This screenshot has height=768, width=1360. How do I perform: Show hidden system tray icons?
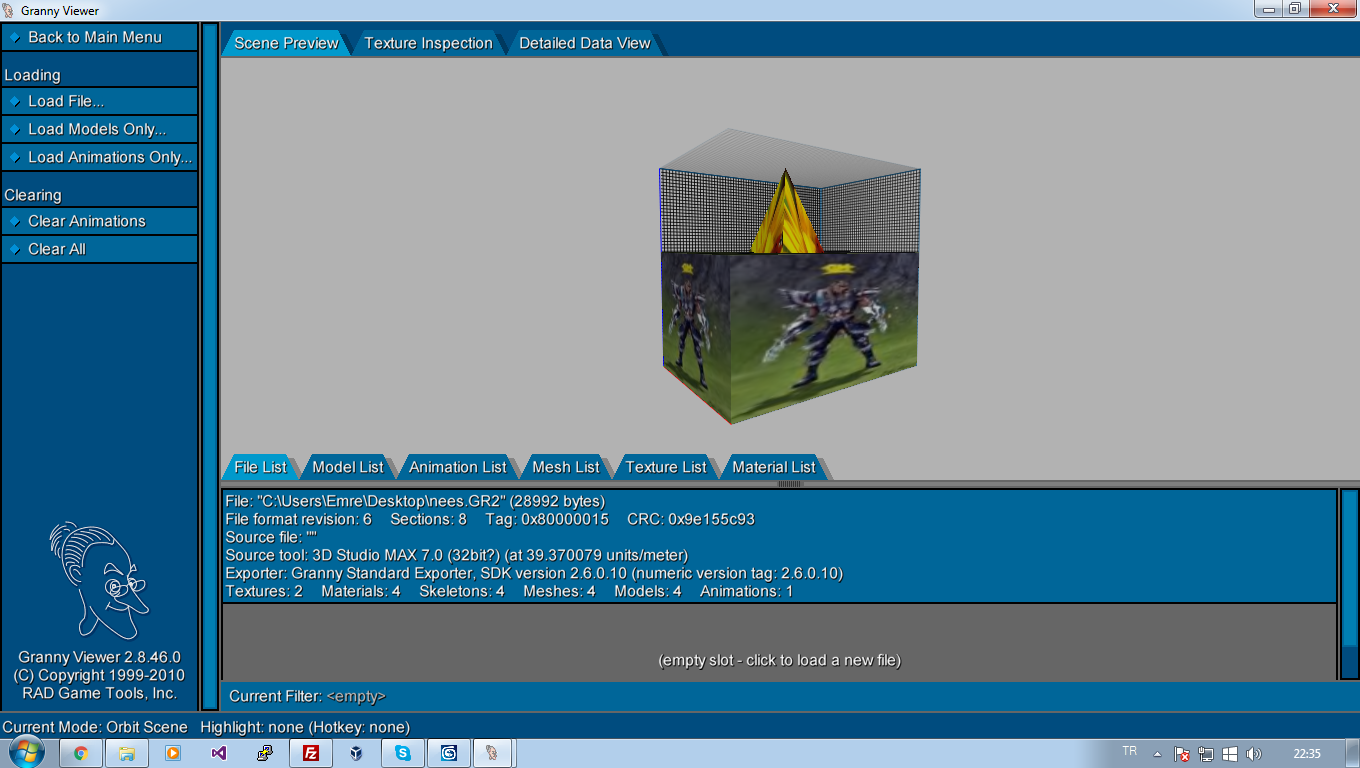tap(1158, 754)
